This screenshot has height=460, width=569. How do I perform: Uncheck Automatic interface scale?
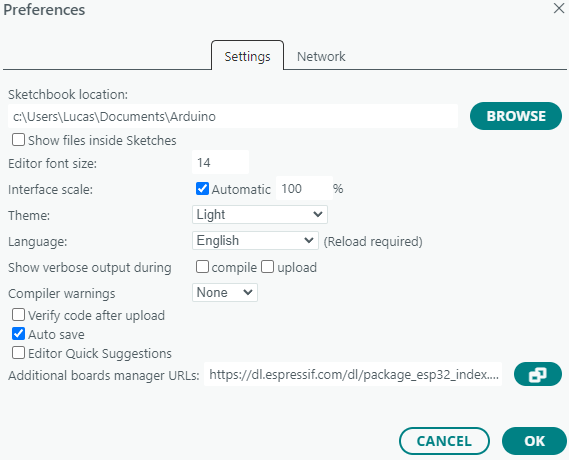202,189
